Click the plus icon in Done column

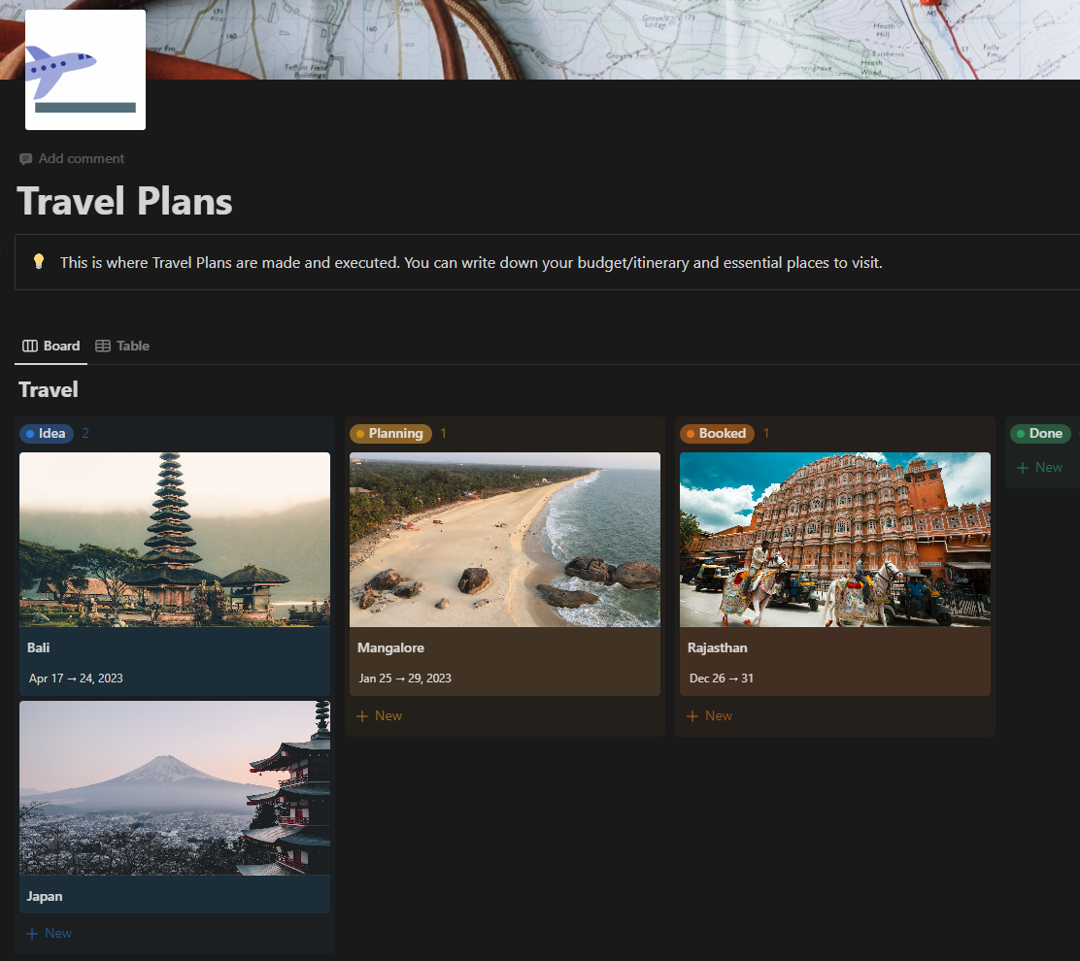[1023, 468]
